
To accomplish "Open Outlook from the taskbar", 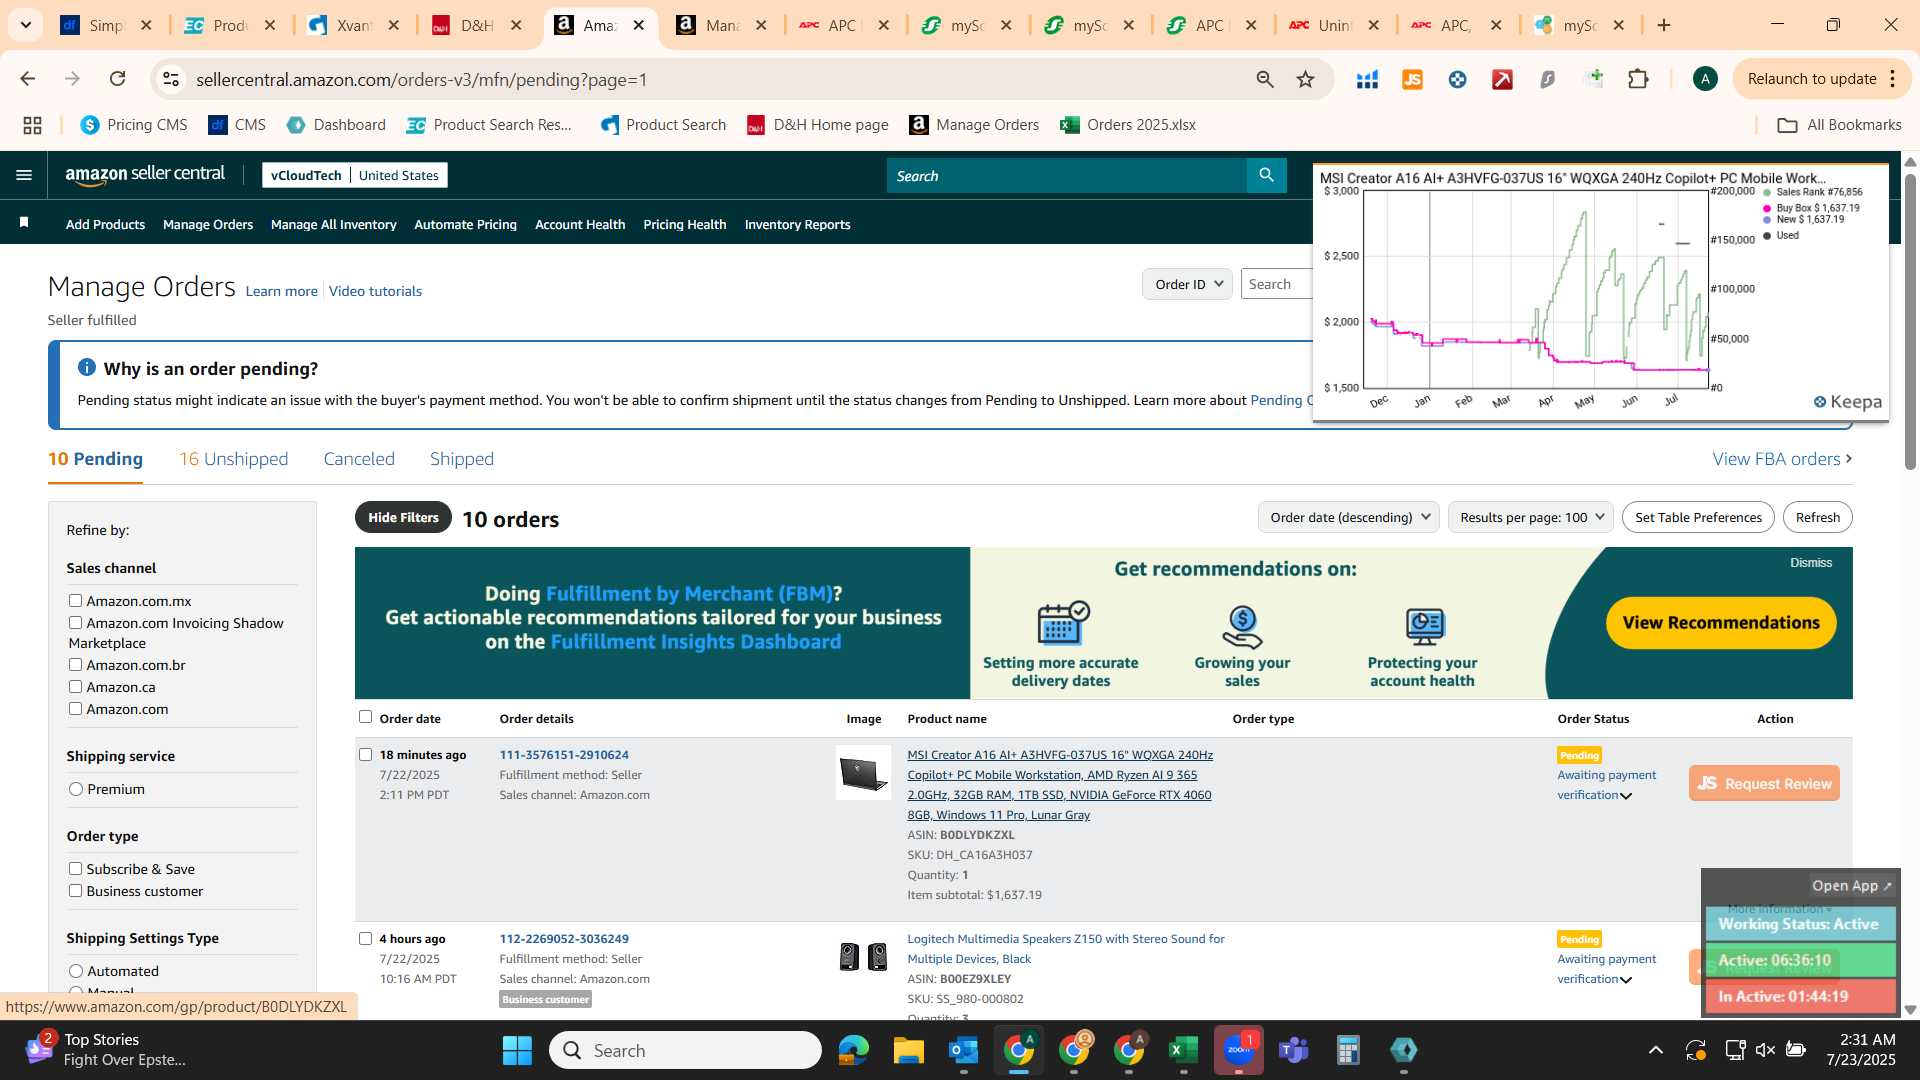I will [x=963, y=1050].
